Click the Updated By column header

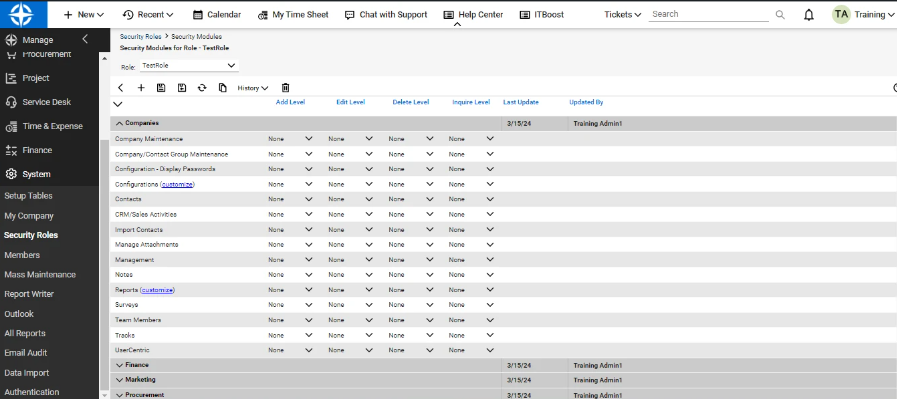[x=586, y=102]
